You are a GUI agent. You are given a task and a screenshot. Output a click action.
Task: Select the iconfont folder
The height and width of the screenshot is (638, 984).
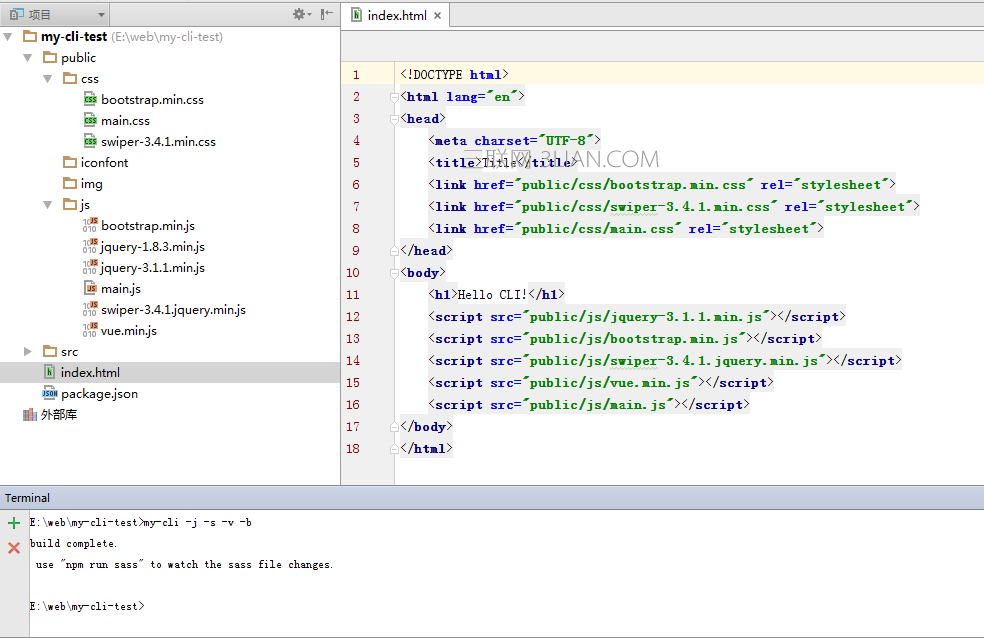pyautogui.click(x=104, y=163)
